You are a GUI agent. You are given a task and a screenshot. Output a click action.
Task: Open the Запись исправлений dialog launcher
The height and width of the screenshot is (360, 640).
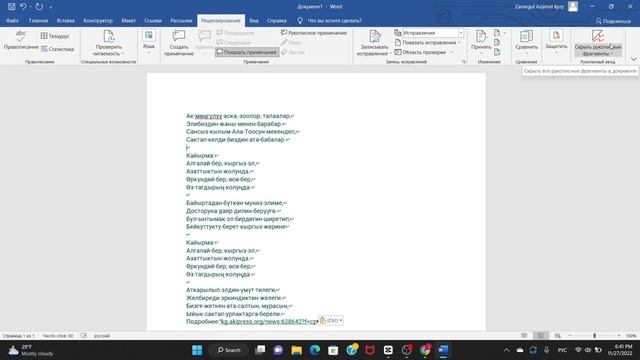(464, 62)
